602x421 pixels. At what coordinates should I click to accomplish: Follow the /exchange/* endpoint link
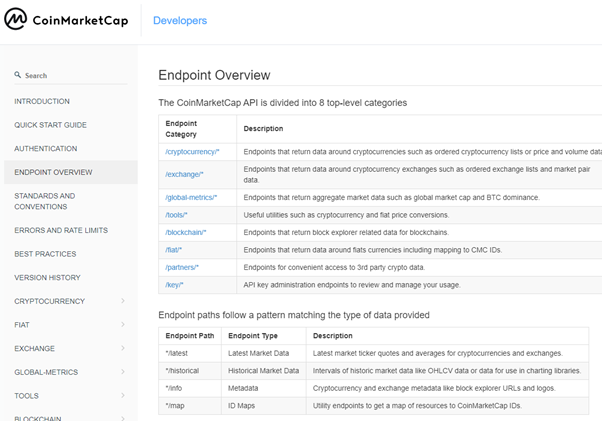coord(184,175)
